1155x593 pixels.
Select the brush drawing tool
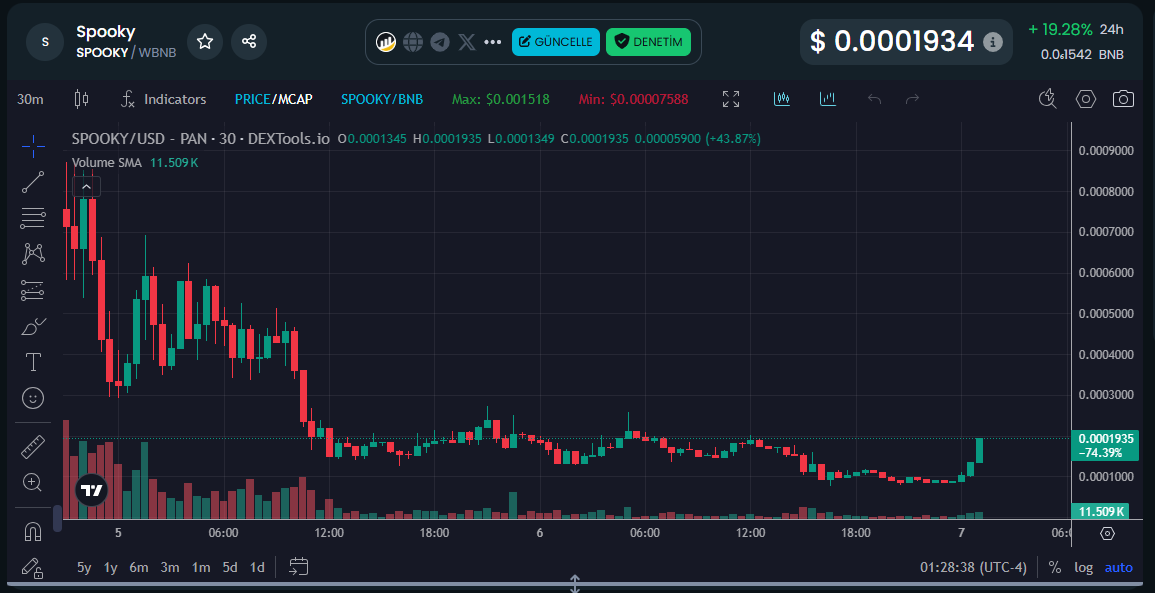(33, 326)
